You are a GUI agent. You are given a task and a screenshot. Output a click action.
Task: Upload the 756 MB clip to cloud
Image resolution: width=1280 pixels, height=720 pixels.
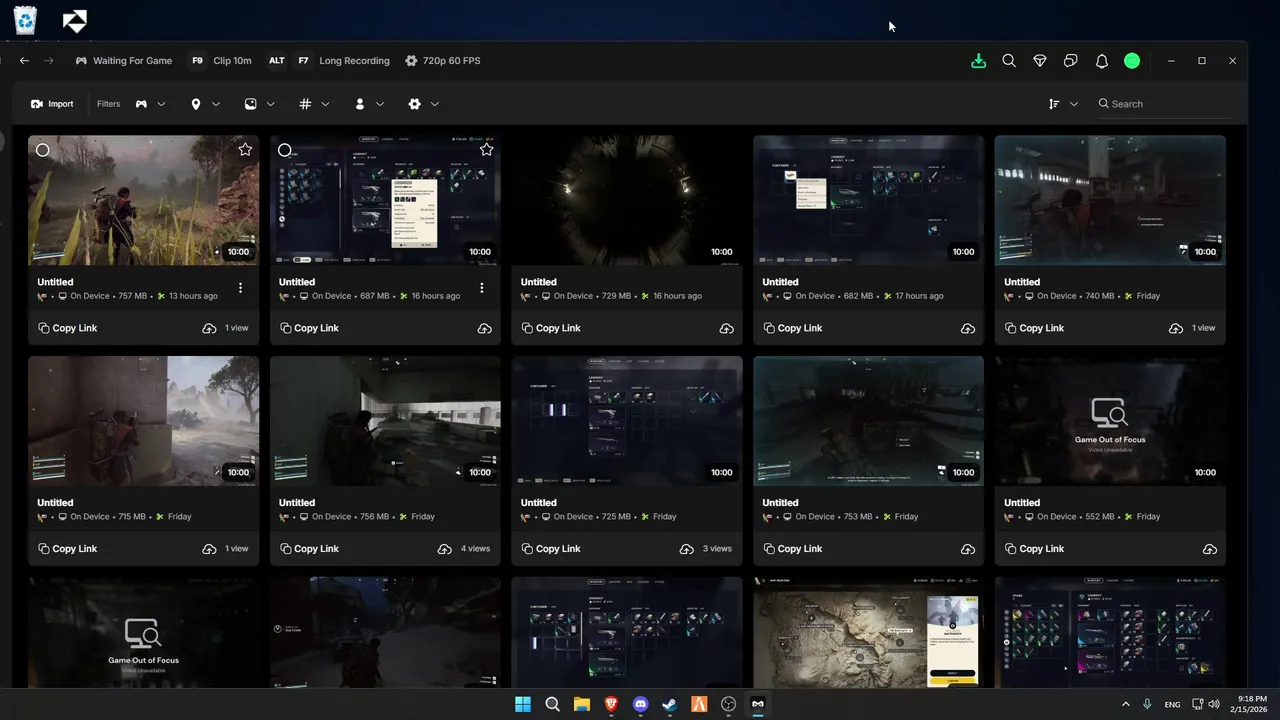[445, 549]
